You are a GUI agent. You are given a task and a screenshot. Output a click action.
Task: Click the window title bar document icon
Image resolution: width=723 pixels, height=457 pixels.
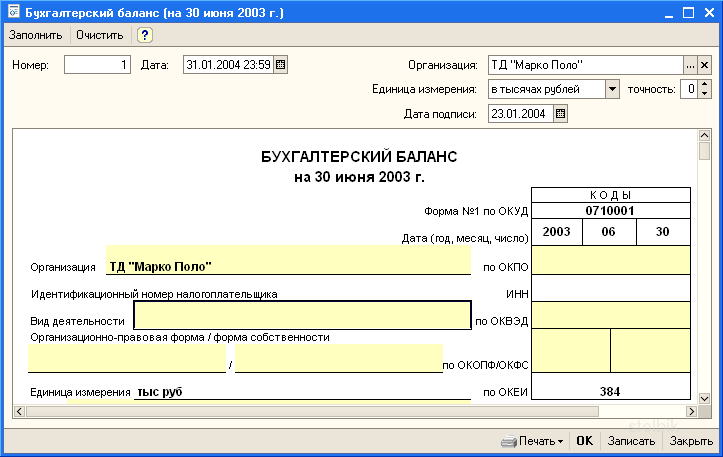(14, 12)
